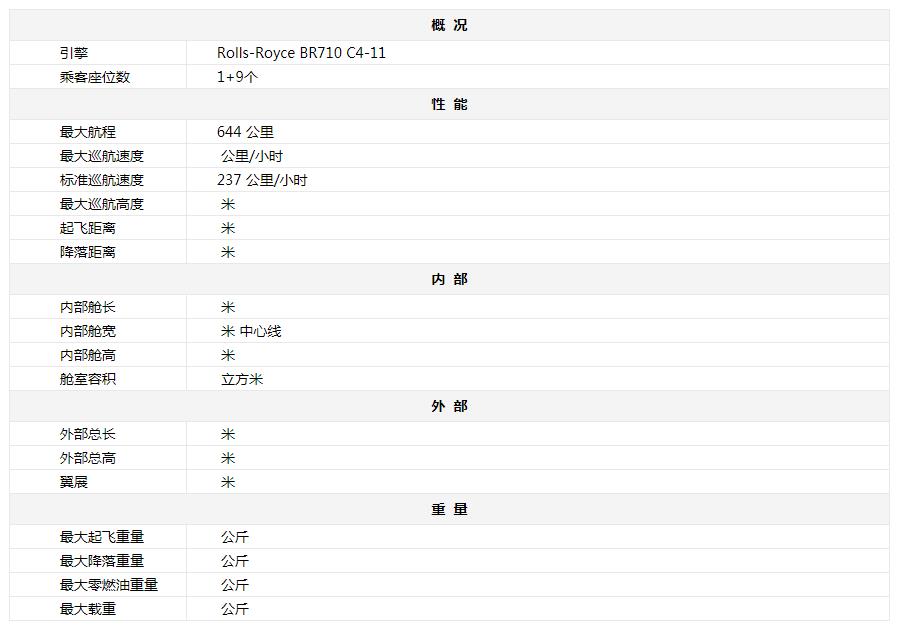Select the 舱室容积 label
Viewport: 901px width, 631px height.
pyautogui.click(x=88, y=379)
